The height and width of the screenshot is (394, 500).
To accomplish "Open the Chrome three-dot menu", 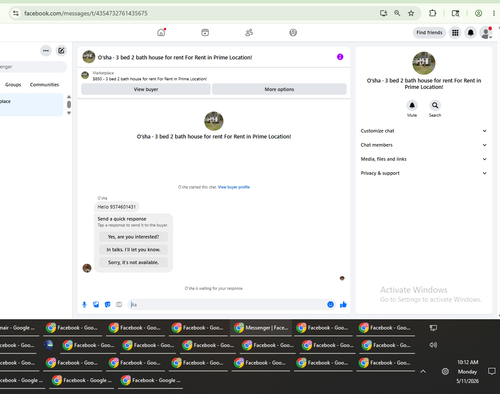I will (x=494, y=13).
